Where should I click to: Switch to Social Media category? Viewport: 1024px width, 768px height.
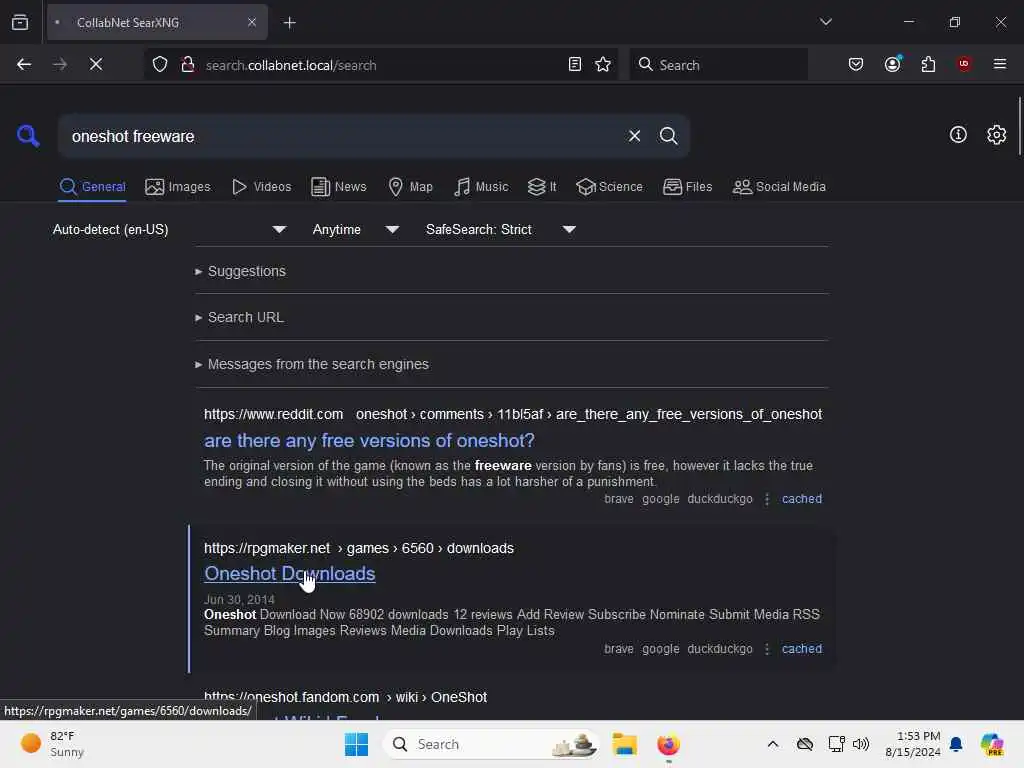(x=779, y=187)
